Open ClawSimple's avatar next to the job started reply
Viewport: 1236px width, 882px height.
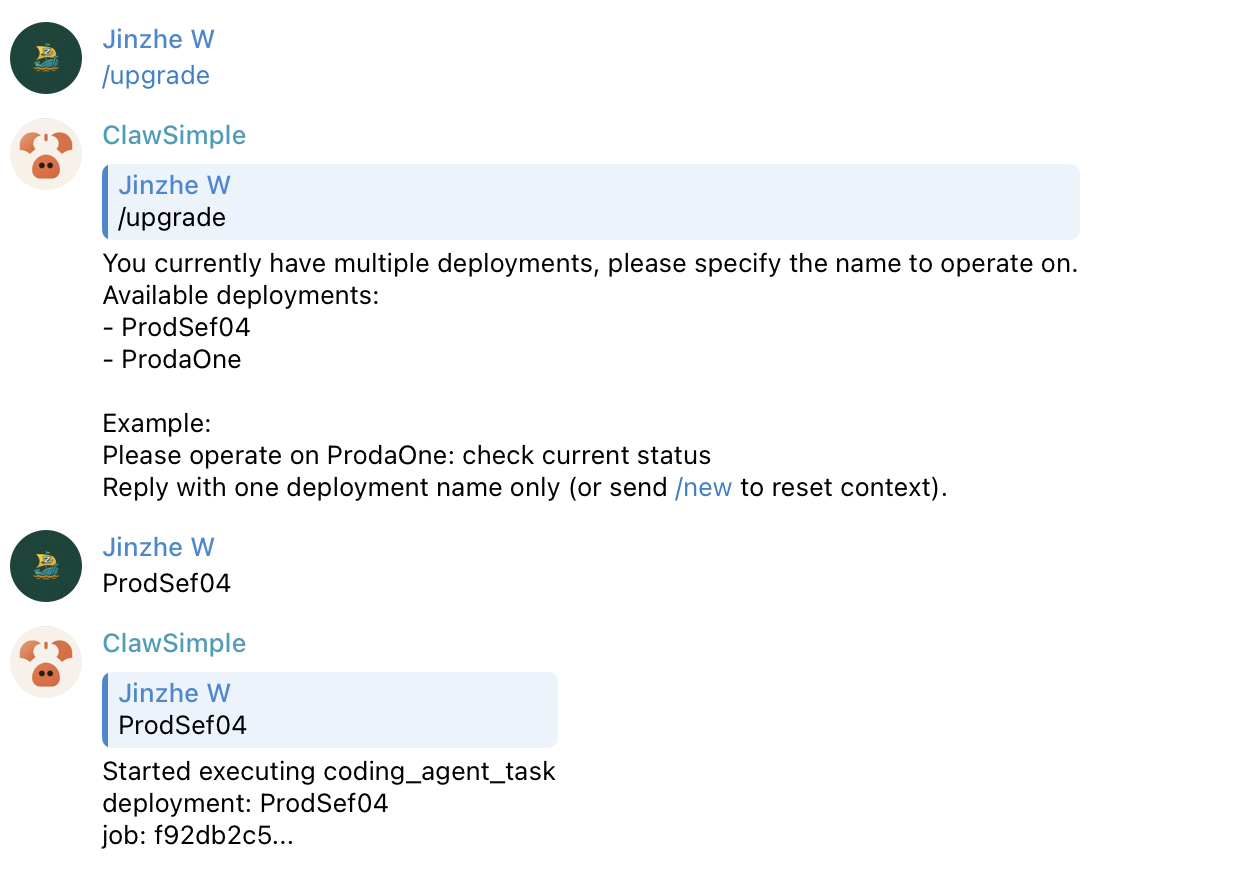coord(46,662)
